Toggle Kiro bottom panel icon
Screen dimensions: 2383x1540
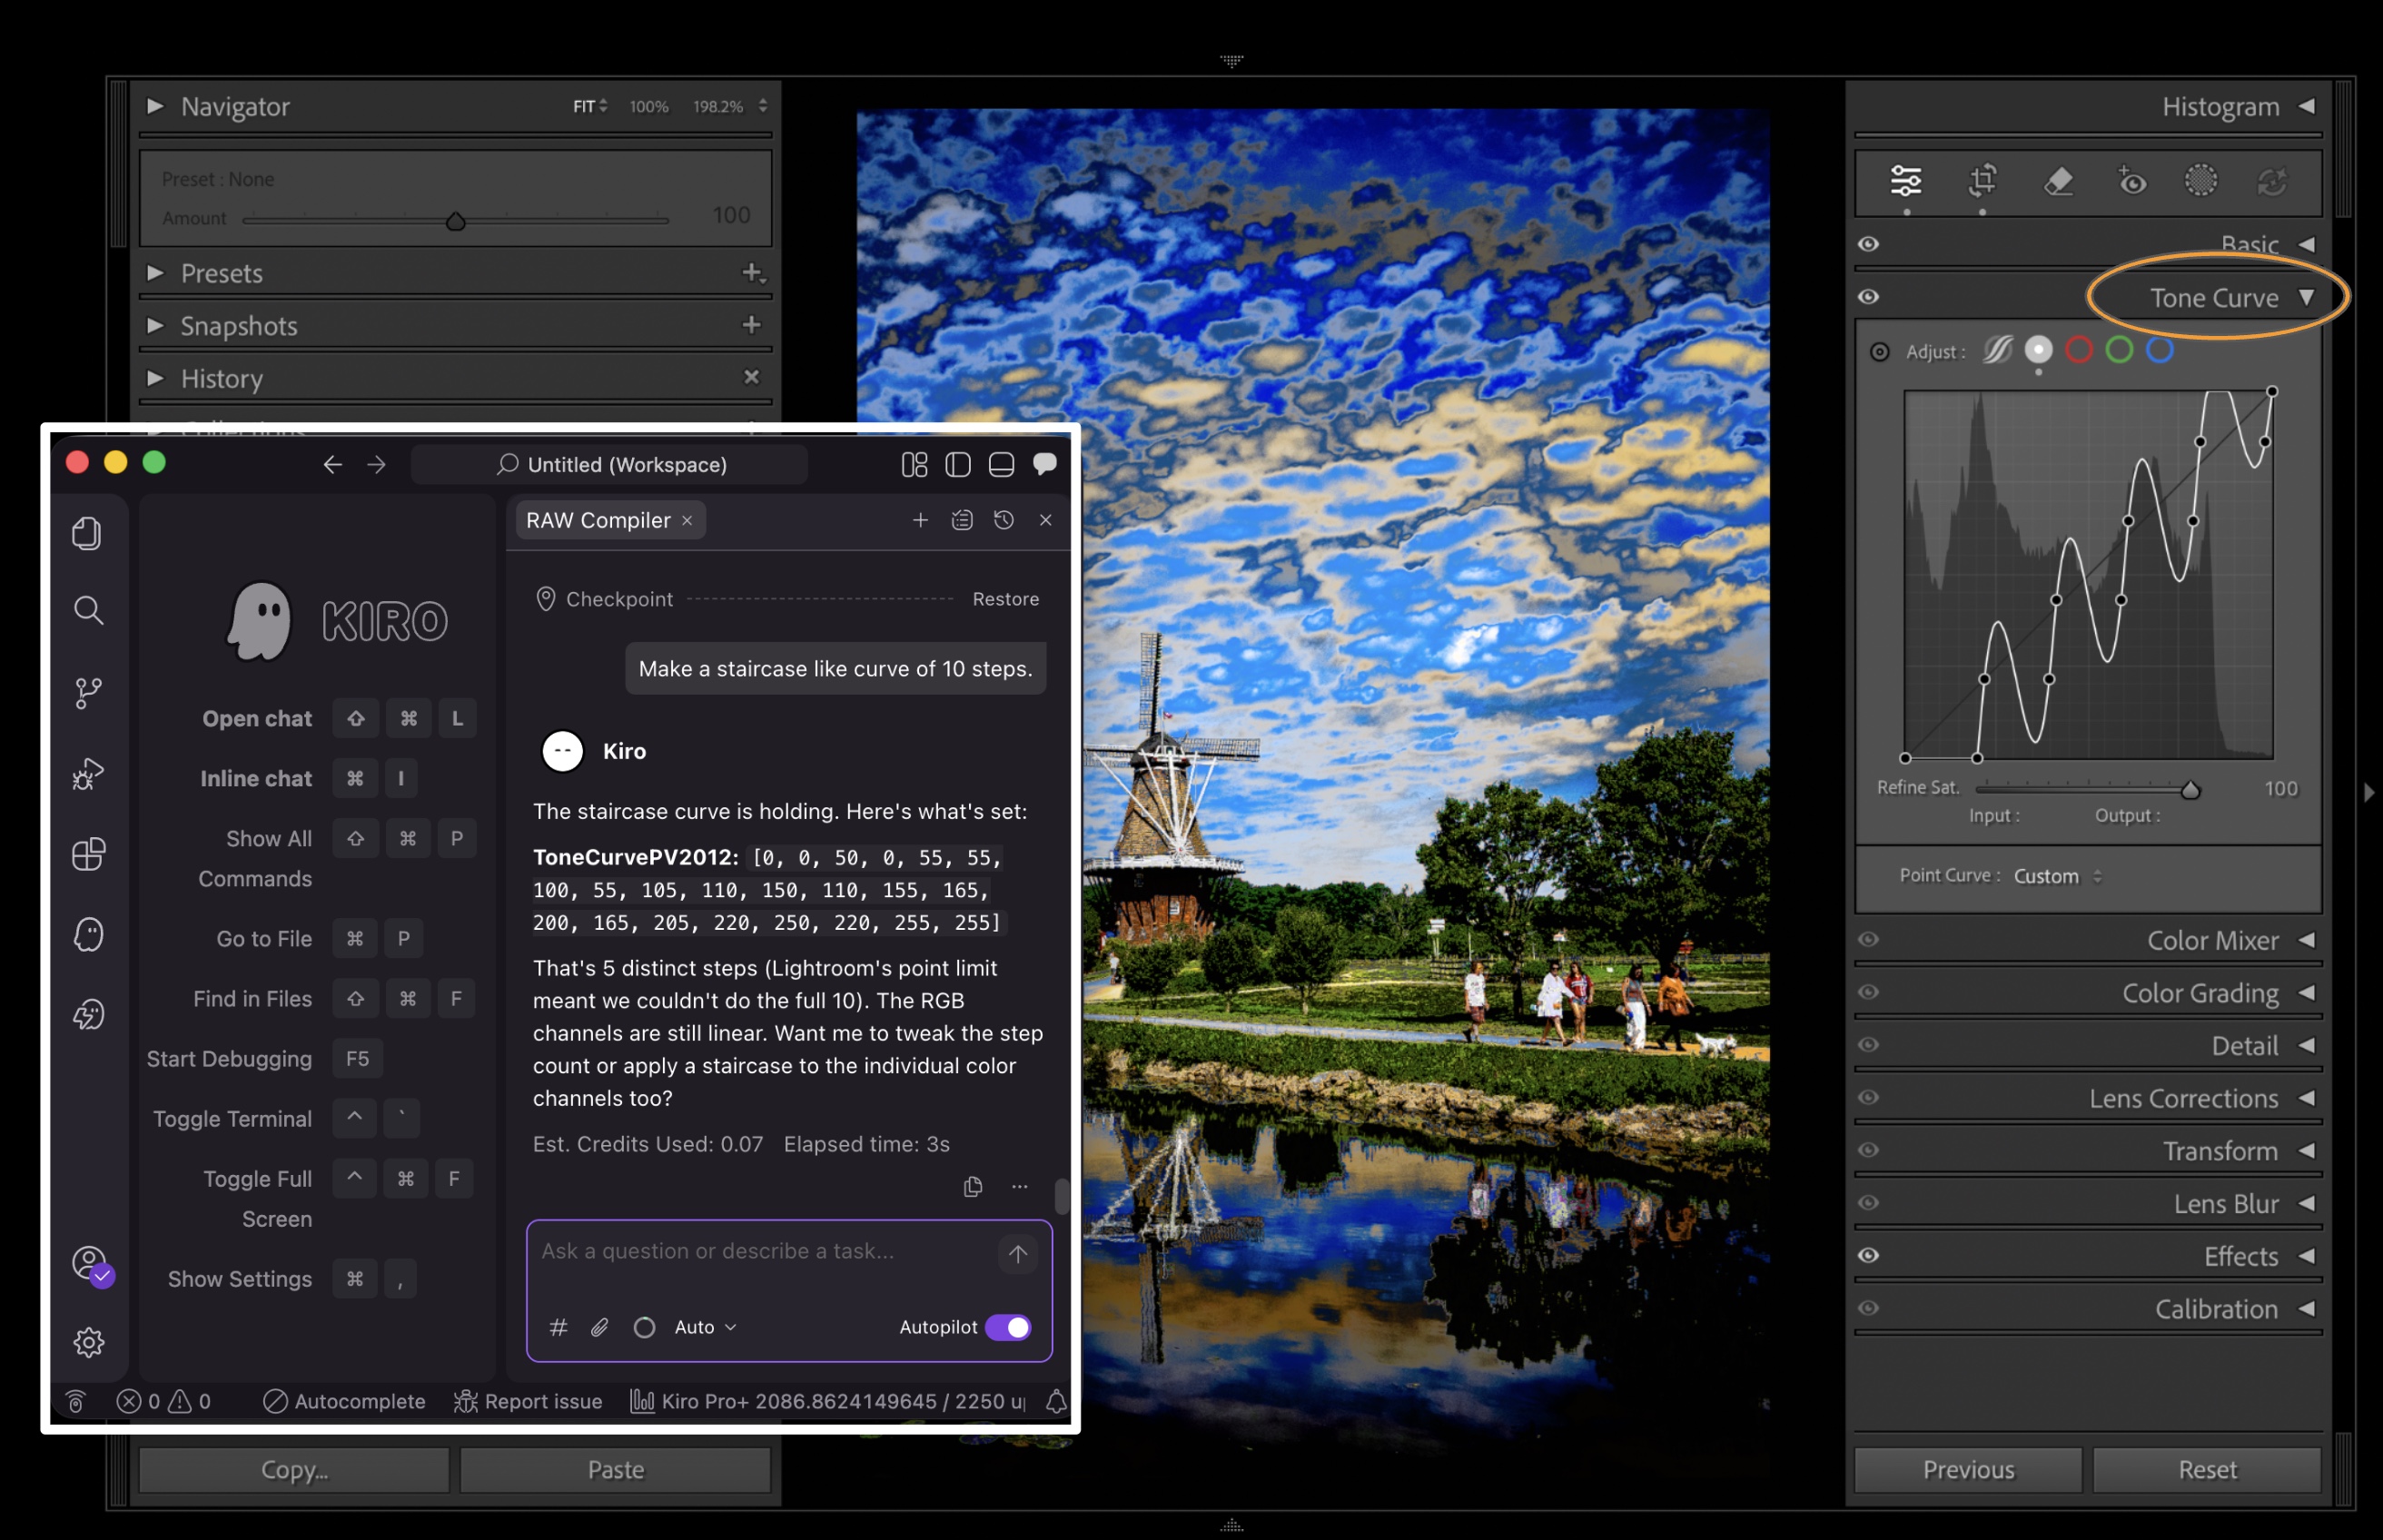(1001, 464)
